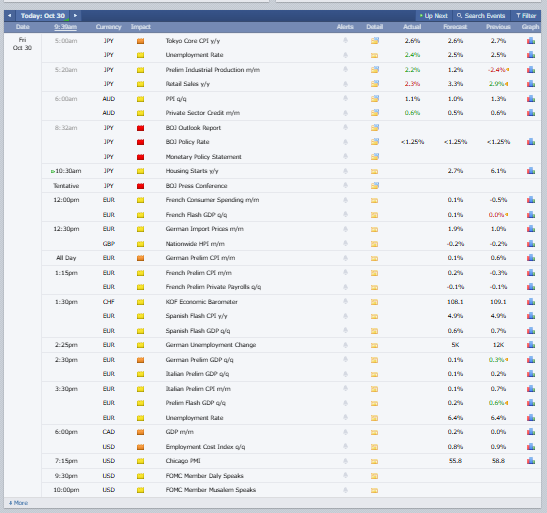The height and width of the screenshot is (513, 547).
Task: Toggle alert bell for German Prelim CPI m/m
Action: [x=345, y=258]
